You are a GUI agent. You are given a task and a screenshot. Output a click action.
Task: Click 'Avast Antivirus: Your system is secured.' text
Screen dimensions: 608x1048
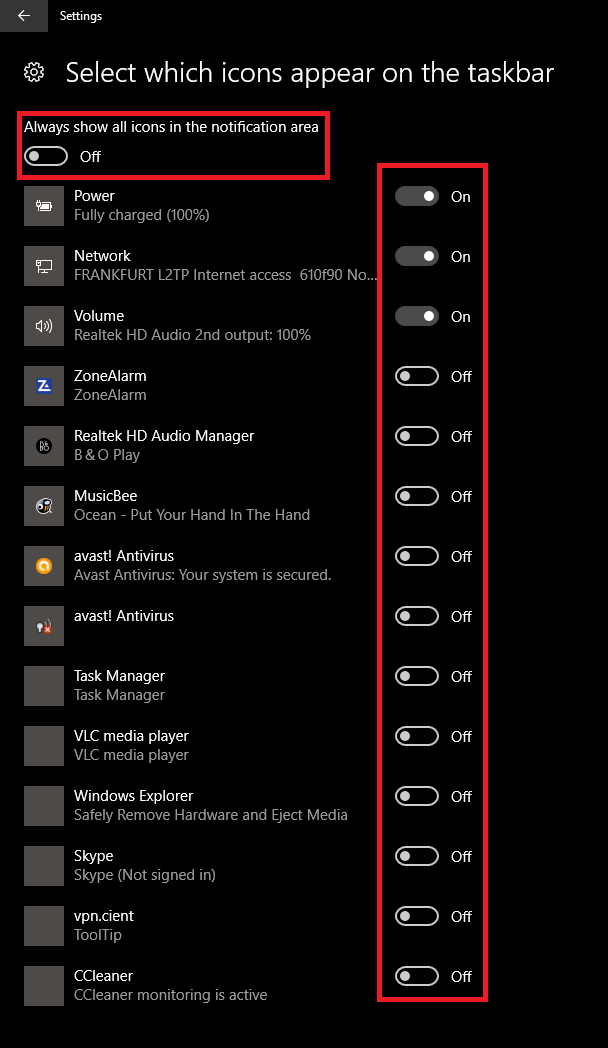click(x=202, y=575)
